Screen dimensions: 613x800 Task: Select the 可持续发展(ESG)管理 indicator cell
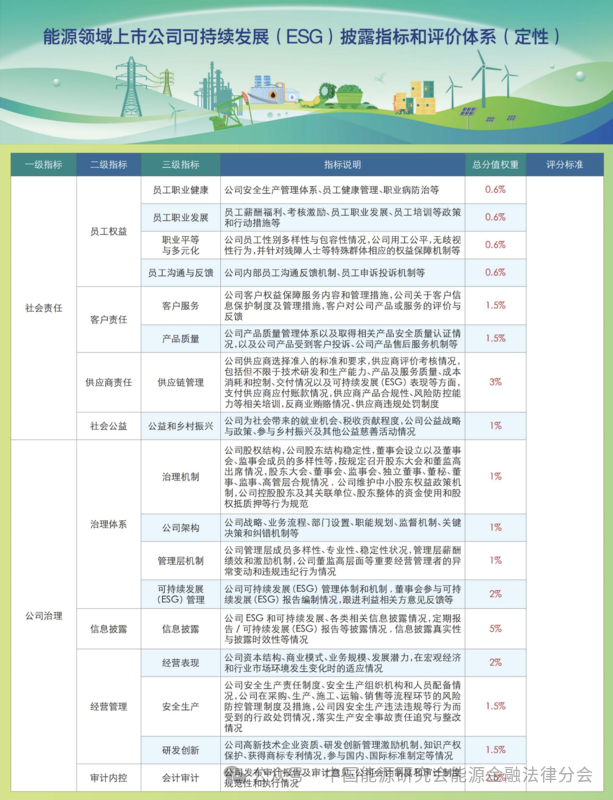[181, 594]
